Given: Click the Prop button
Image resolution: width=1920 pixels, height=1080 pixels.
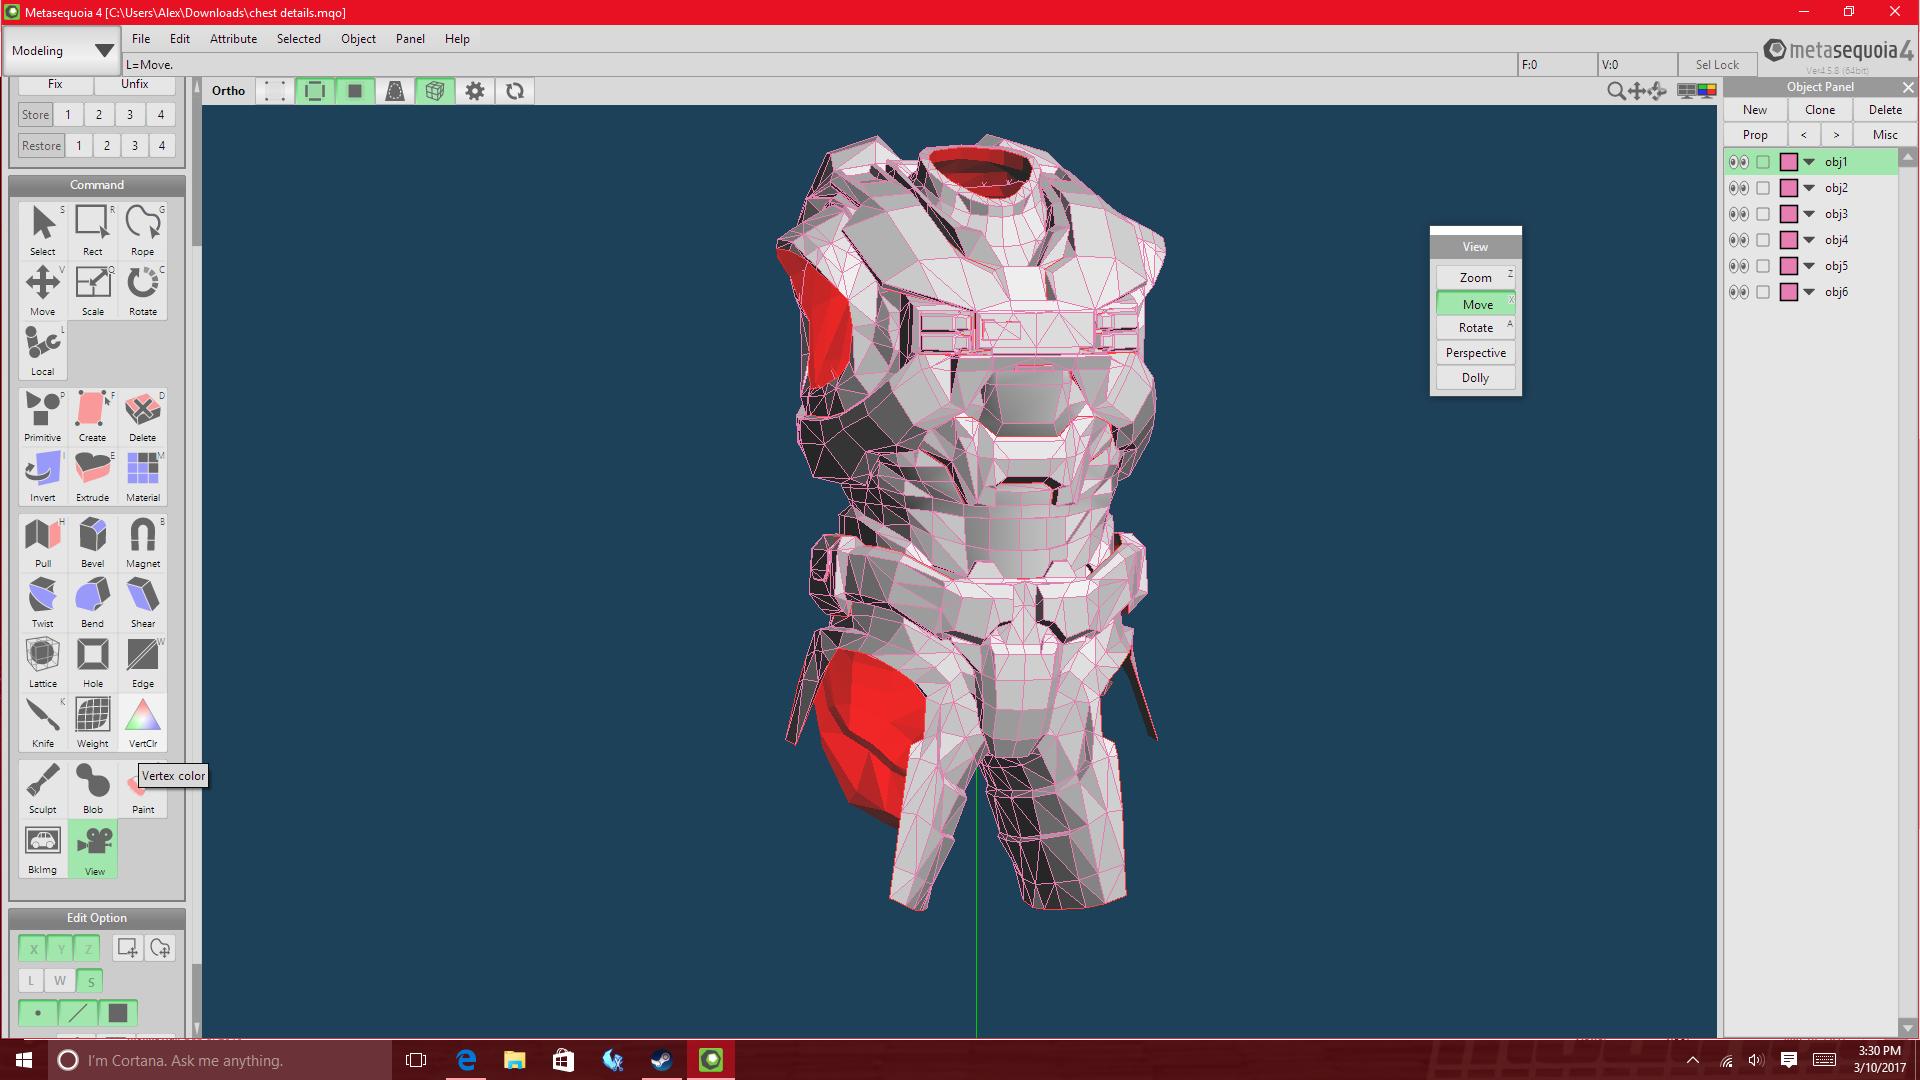Looking at the screenshot, I should click(1755, 135).
